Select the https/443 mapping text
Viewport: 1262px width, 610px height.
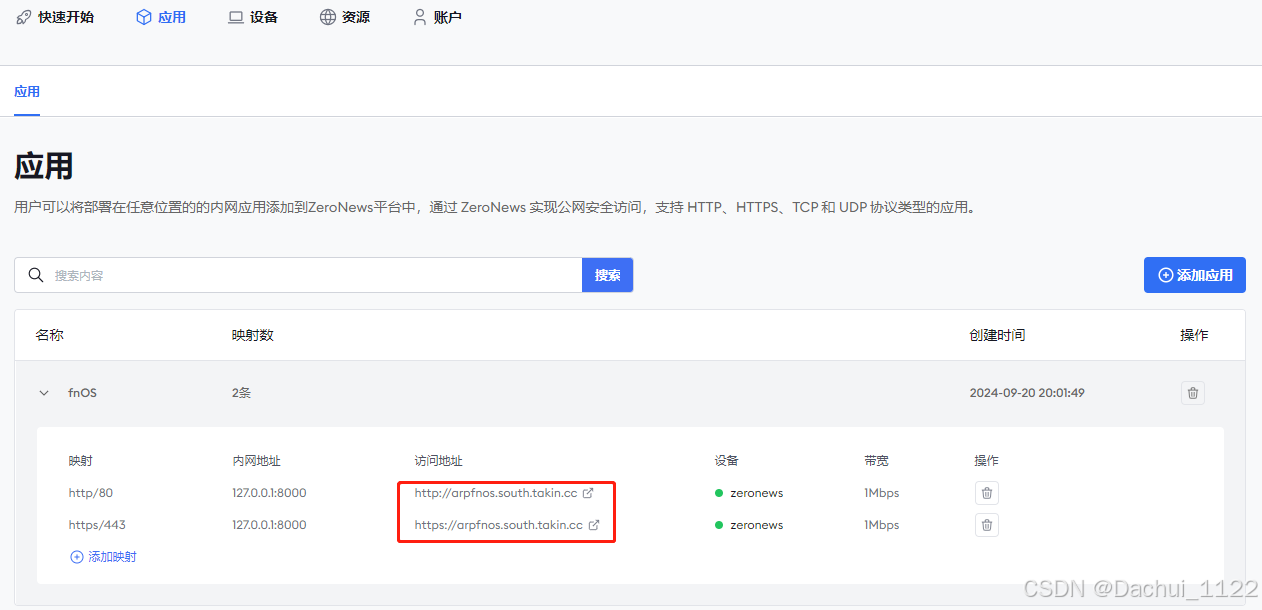click(97, 525)
